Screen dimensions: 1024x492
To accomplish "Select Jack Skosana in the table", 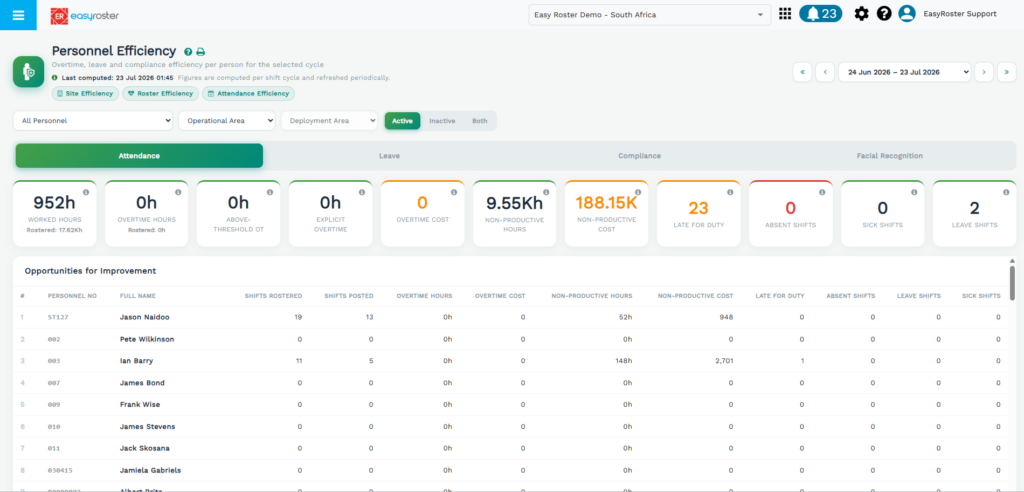I will 145,448.
